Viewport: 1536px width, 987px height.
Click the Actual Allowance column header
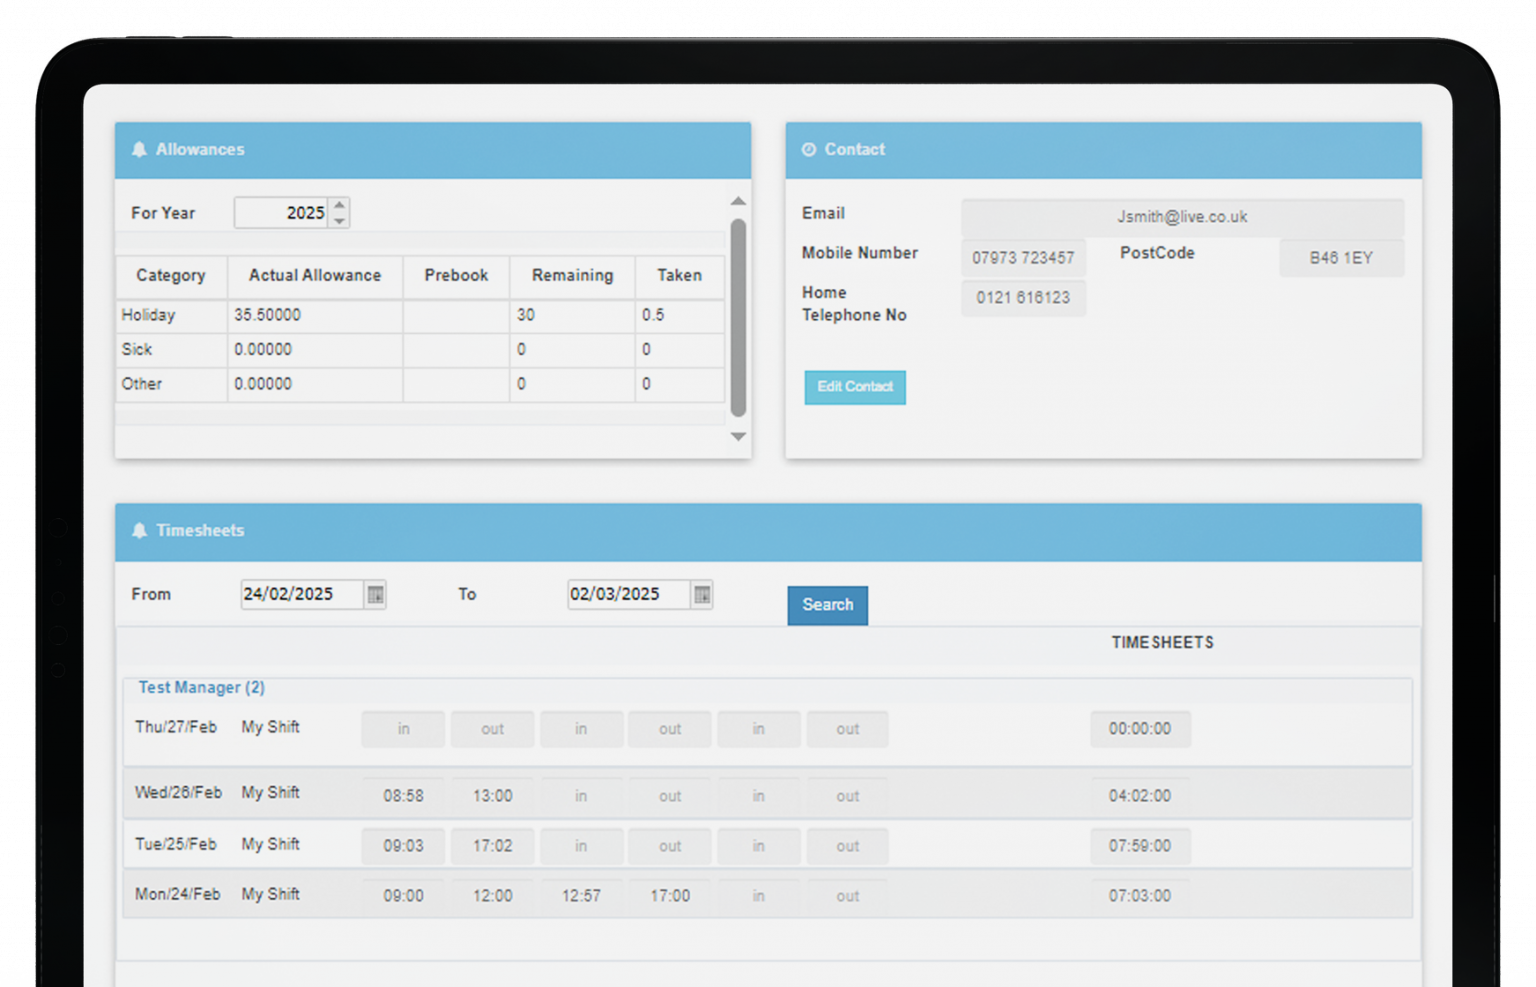coord(315,276)
